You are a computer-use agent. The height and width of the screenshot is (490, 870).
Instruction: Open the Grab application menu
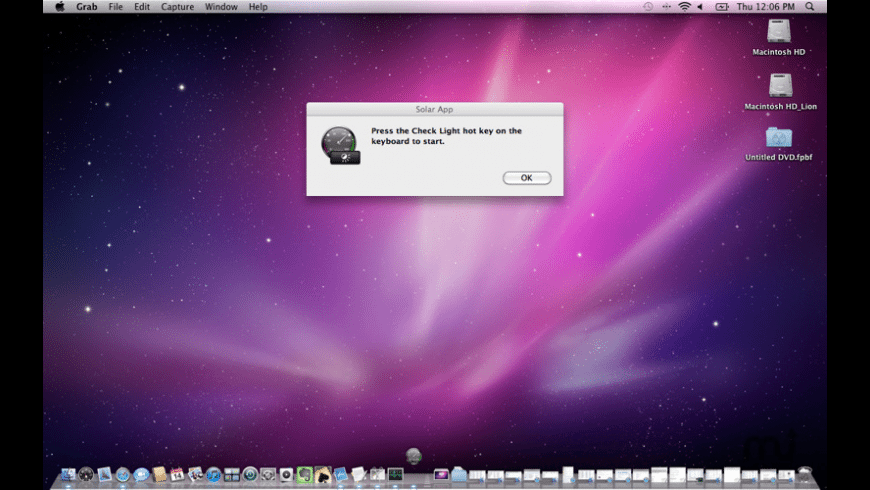pos(87,7)
